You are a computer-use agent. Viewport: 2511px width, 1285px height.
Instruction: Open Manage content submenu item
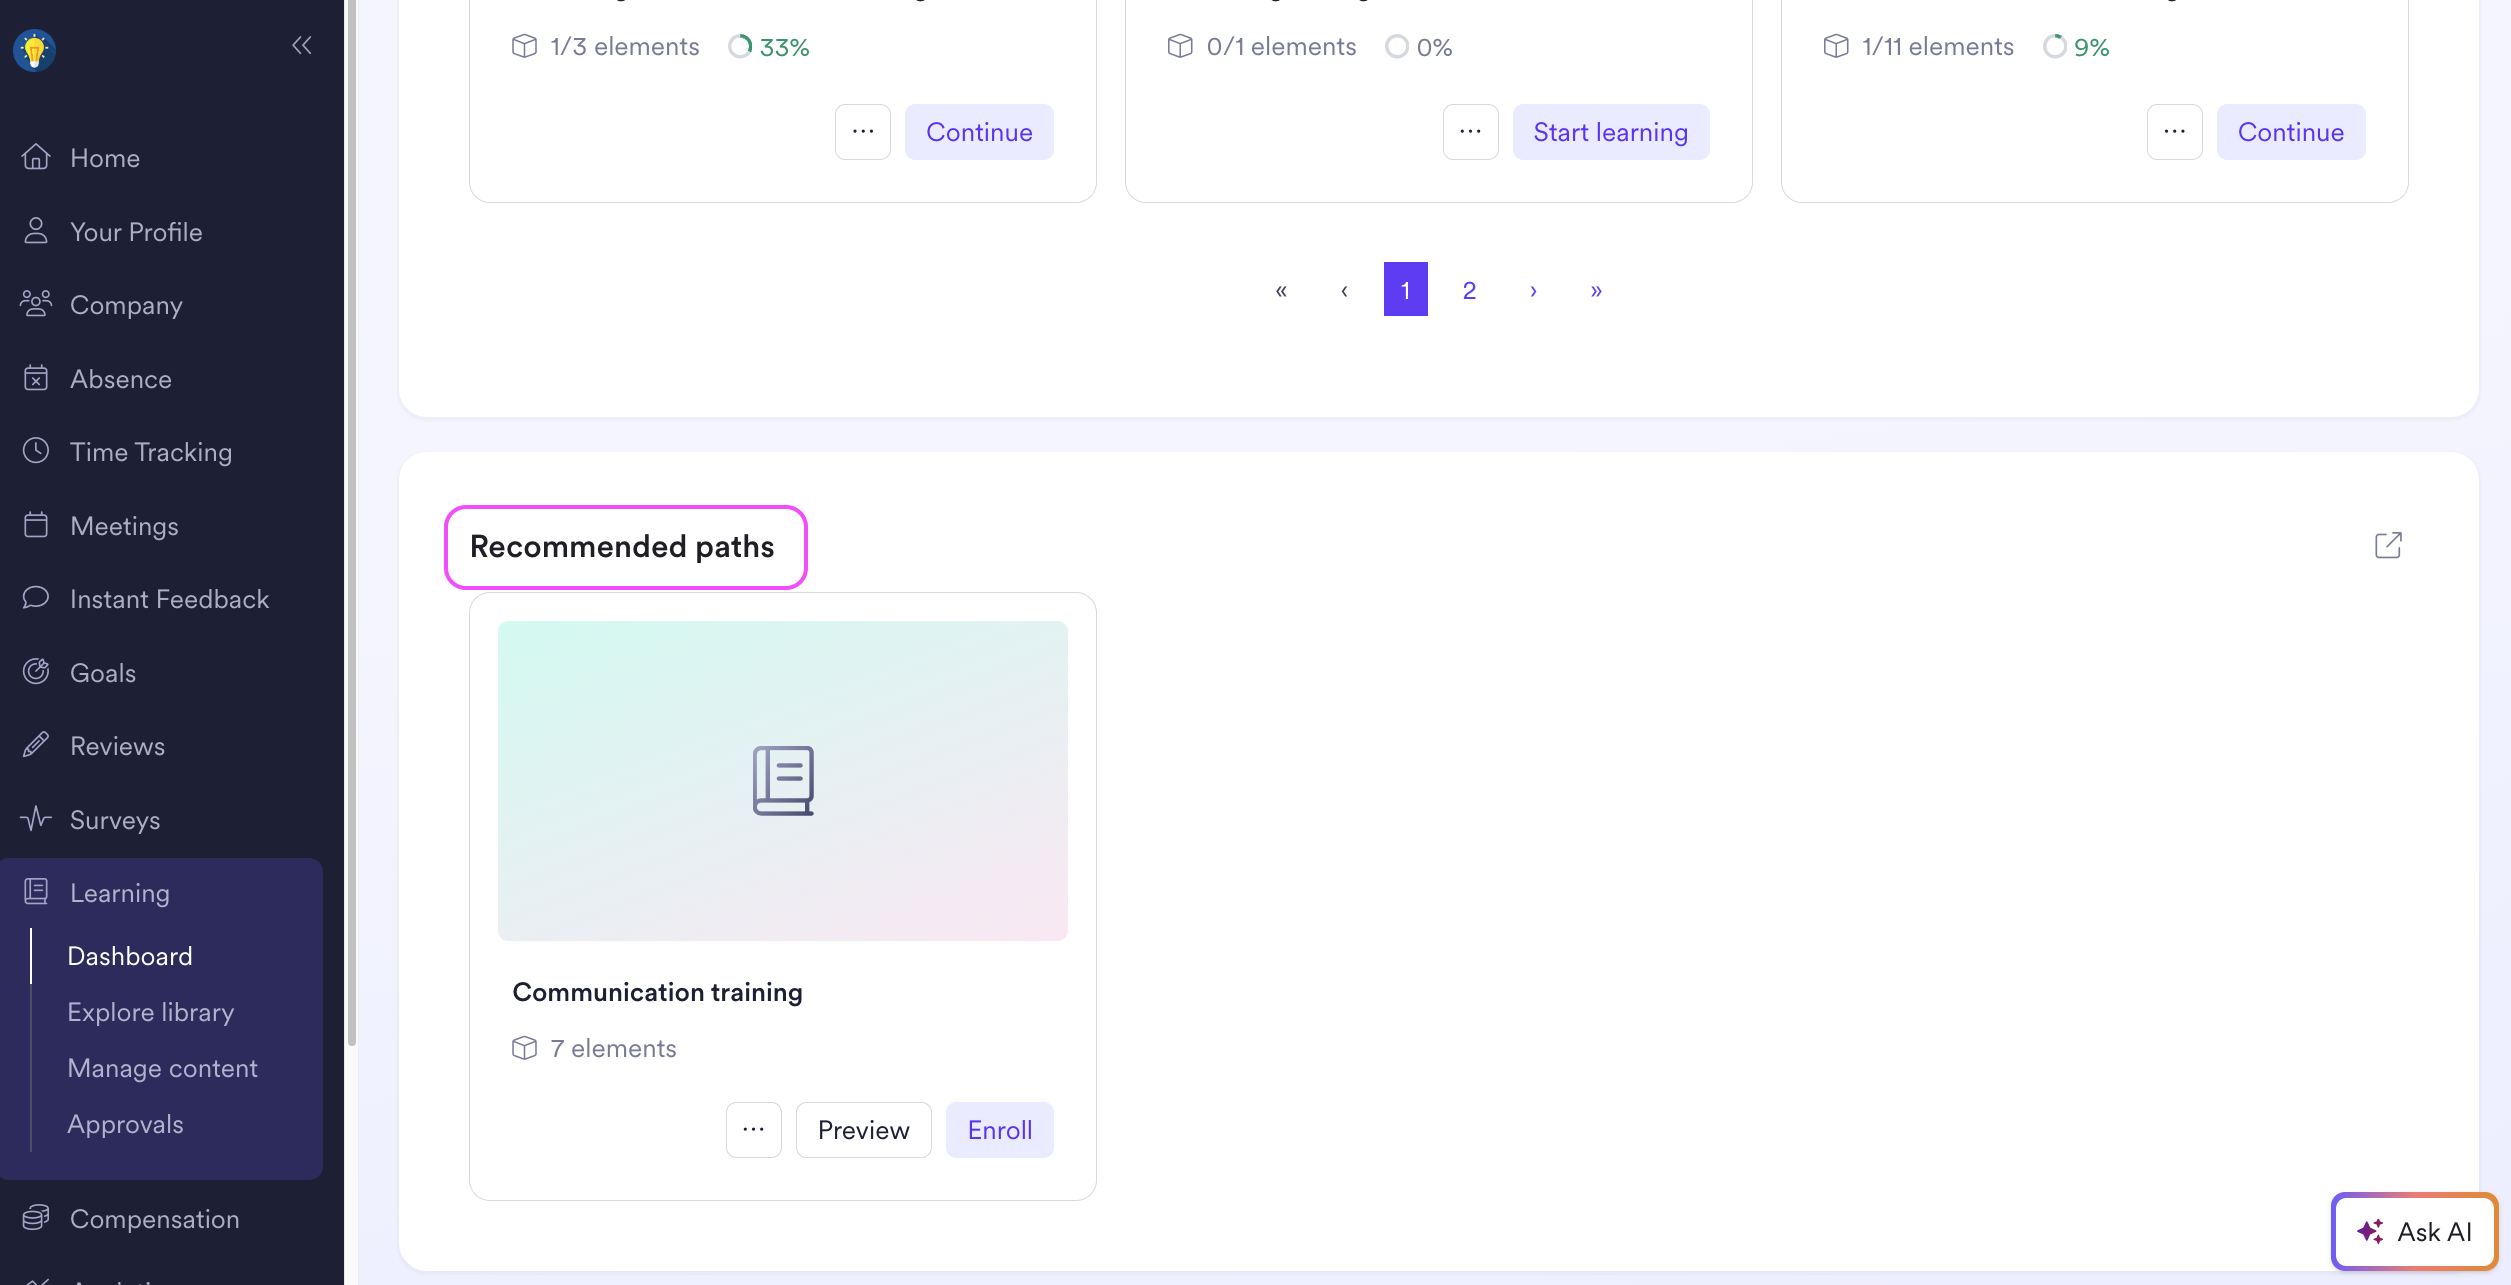click(162, 1068)
